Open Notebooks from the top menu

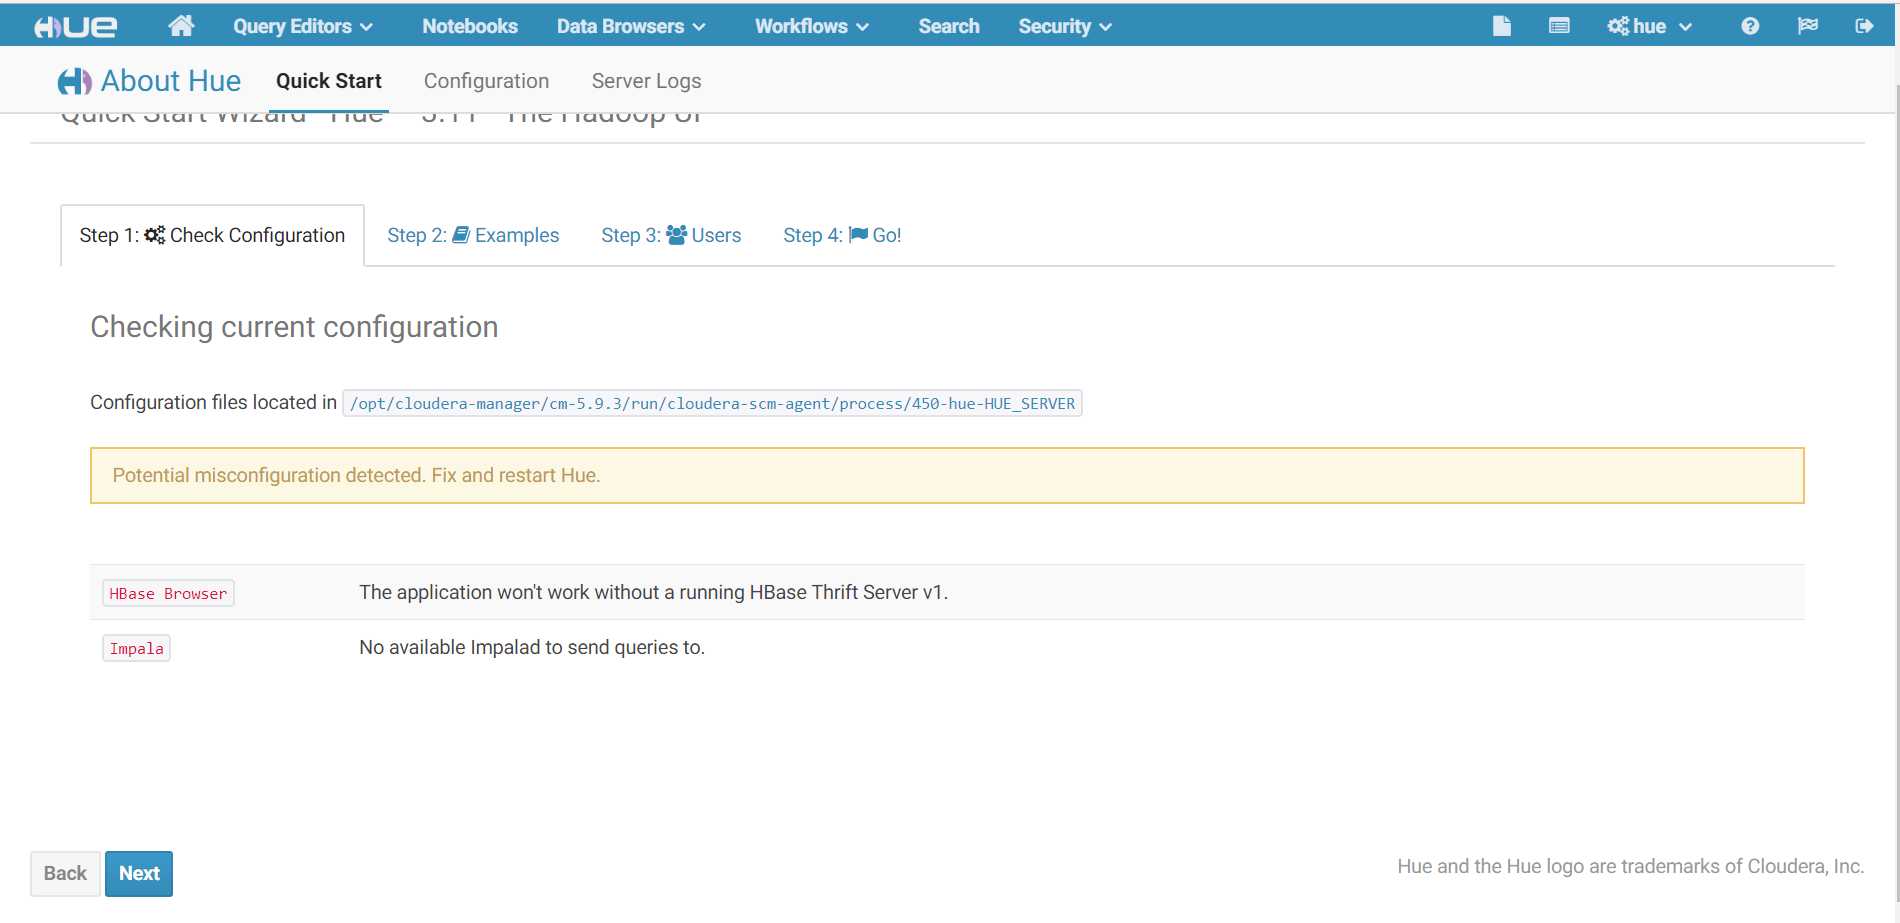470,26
